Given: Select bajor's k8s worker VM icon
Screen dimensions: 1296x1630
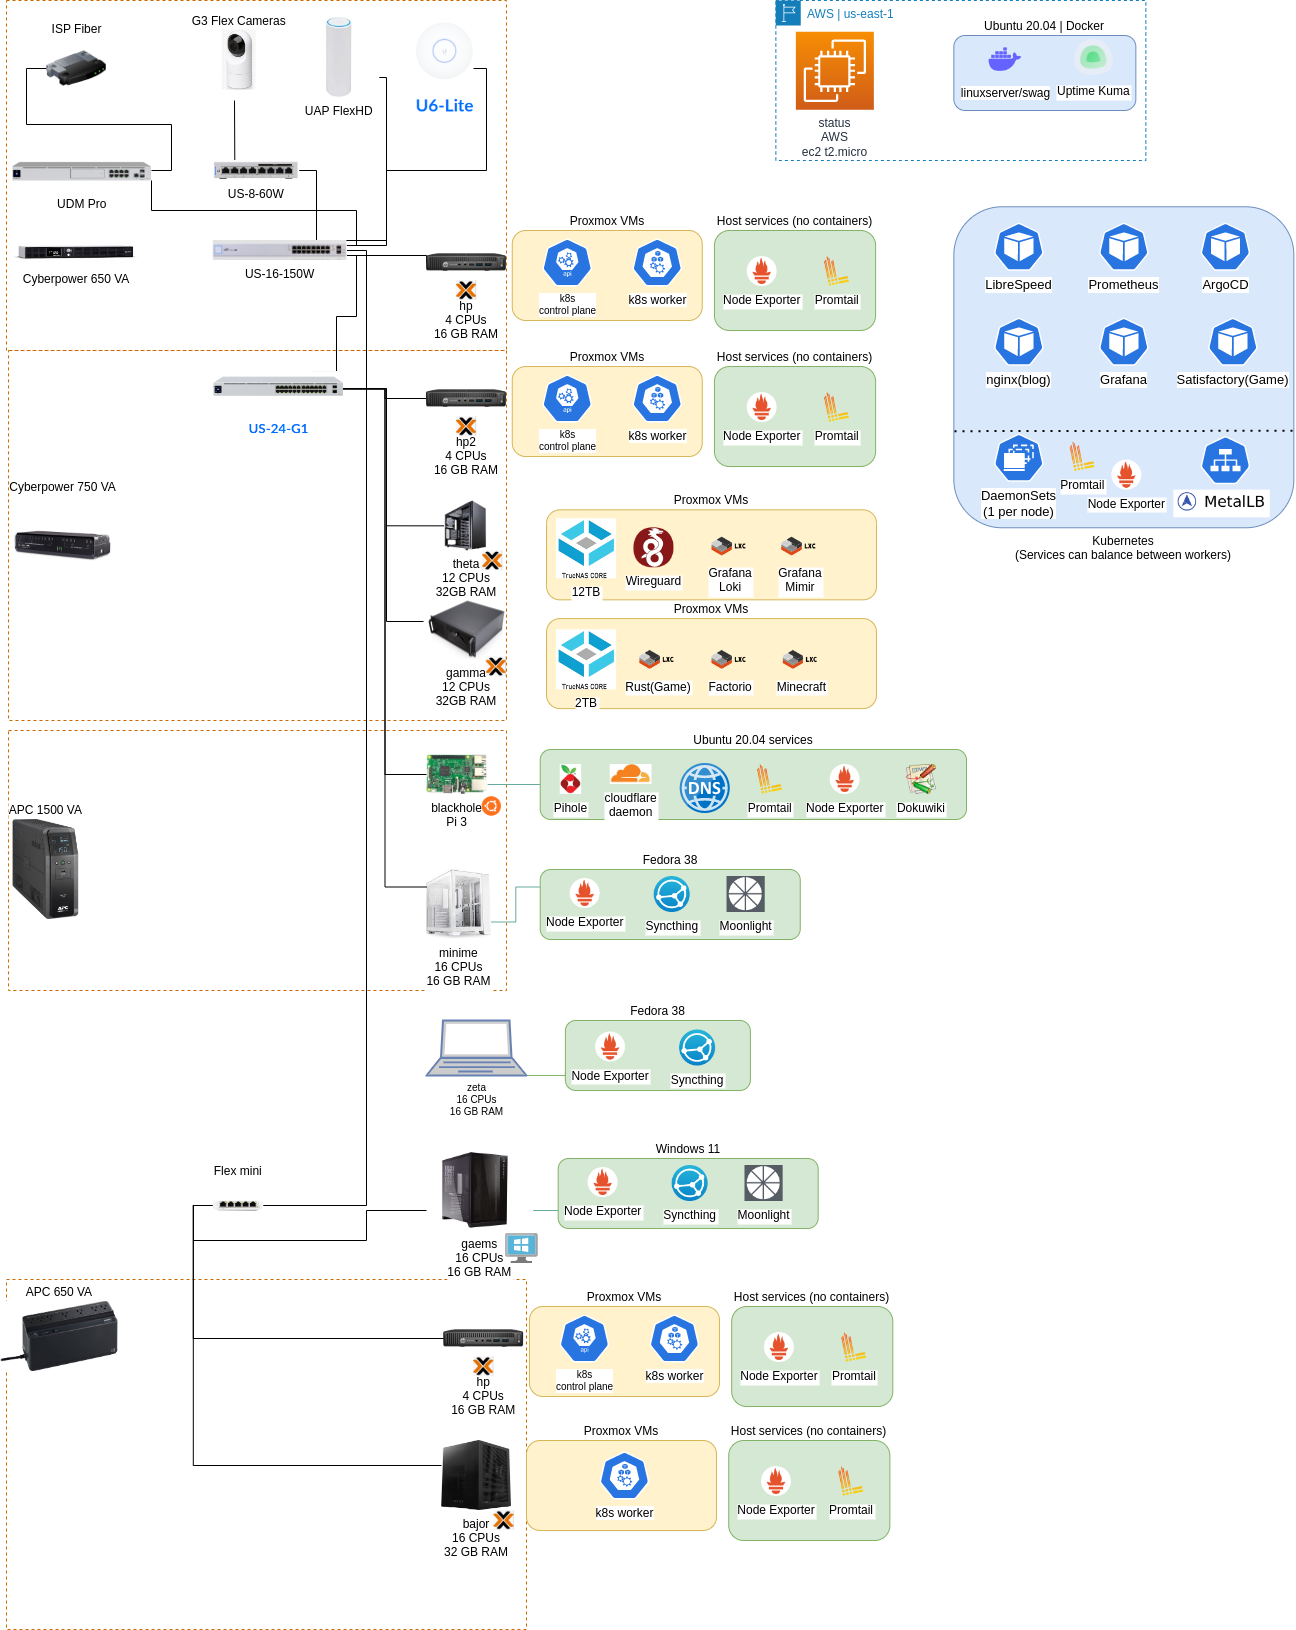Looking at the screenshot, I should [x=624, y=1476].
